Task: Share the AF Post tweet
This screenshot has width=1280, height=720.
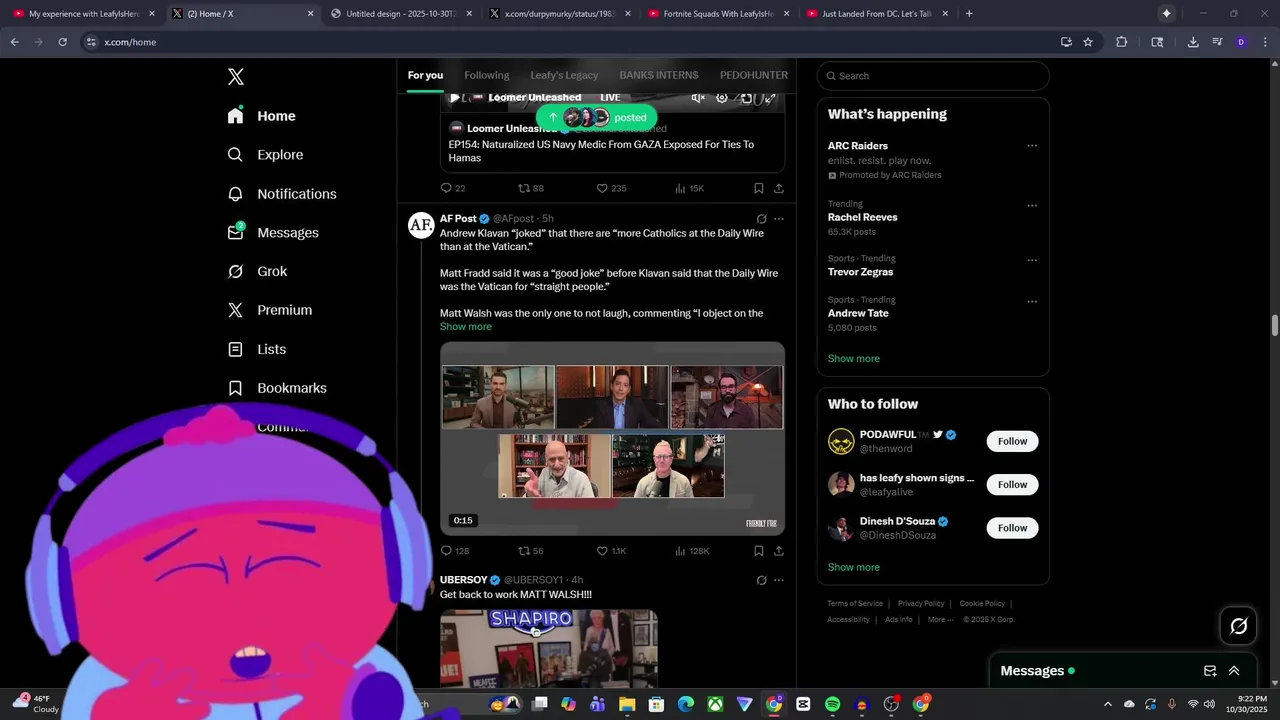Action: (779, 551)
